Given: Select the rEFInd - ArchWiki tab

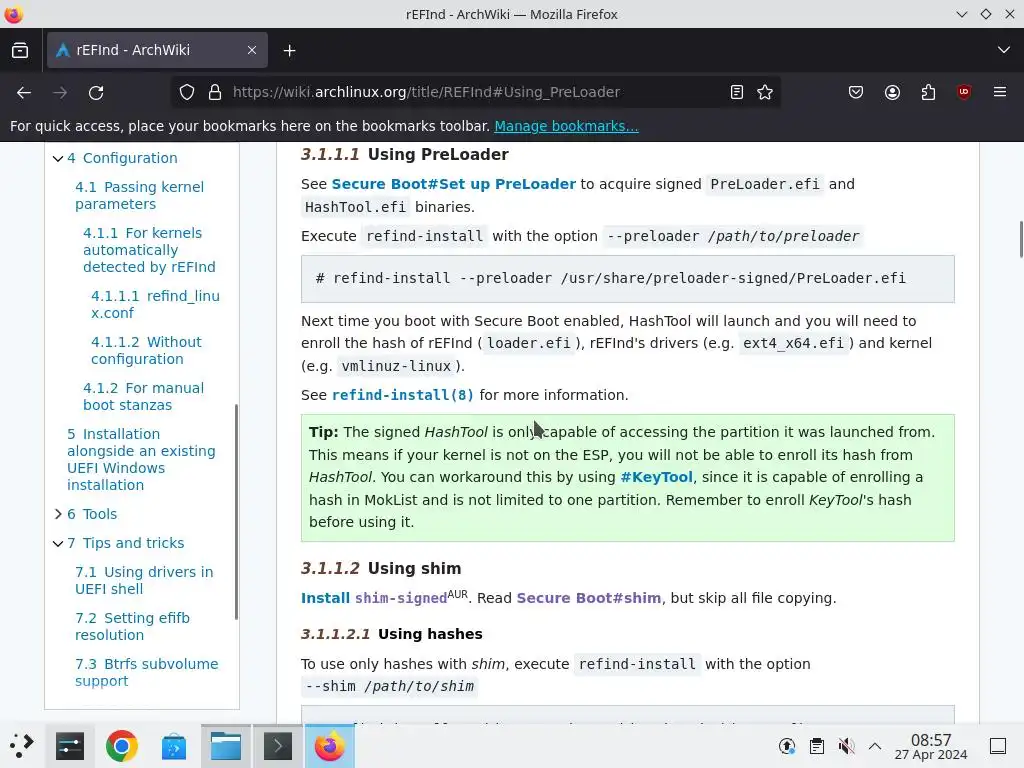Looking at the screenshot, I should (157, 50).
